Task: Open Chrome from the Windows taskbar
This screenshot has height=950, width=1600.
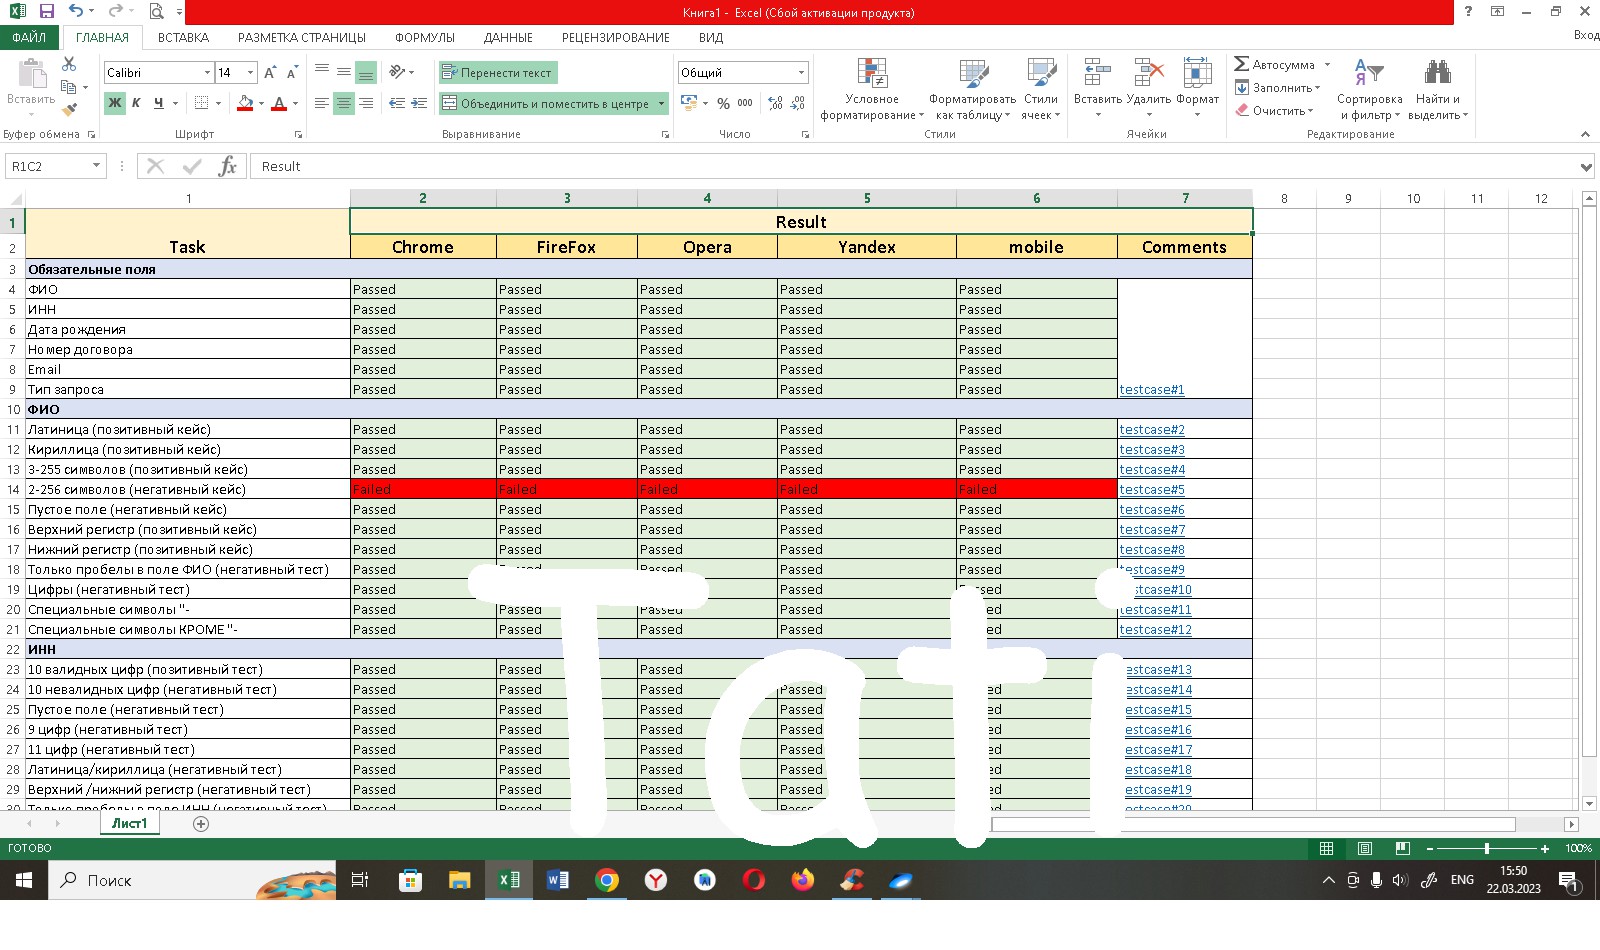Action: click(x=607, y=880)
